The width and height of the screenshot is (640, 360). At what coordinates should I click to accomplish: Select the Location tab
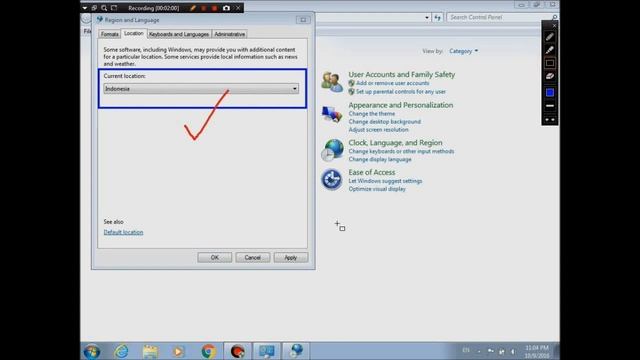tap(133, 33)
